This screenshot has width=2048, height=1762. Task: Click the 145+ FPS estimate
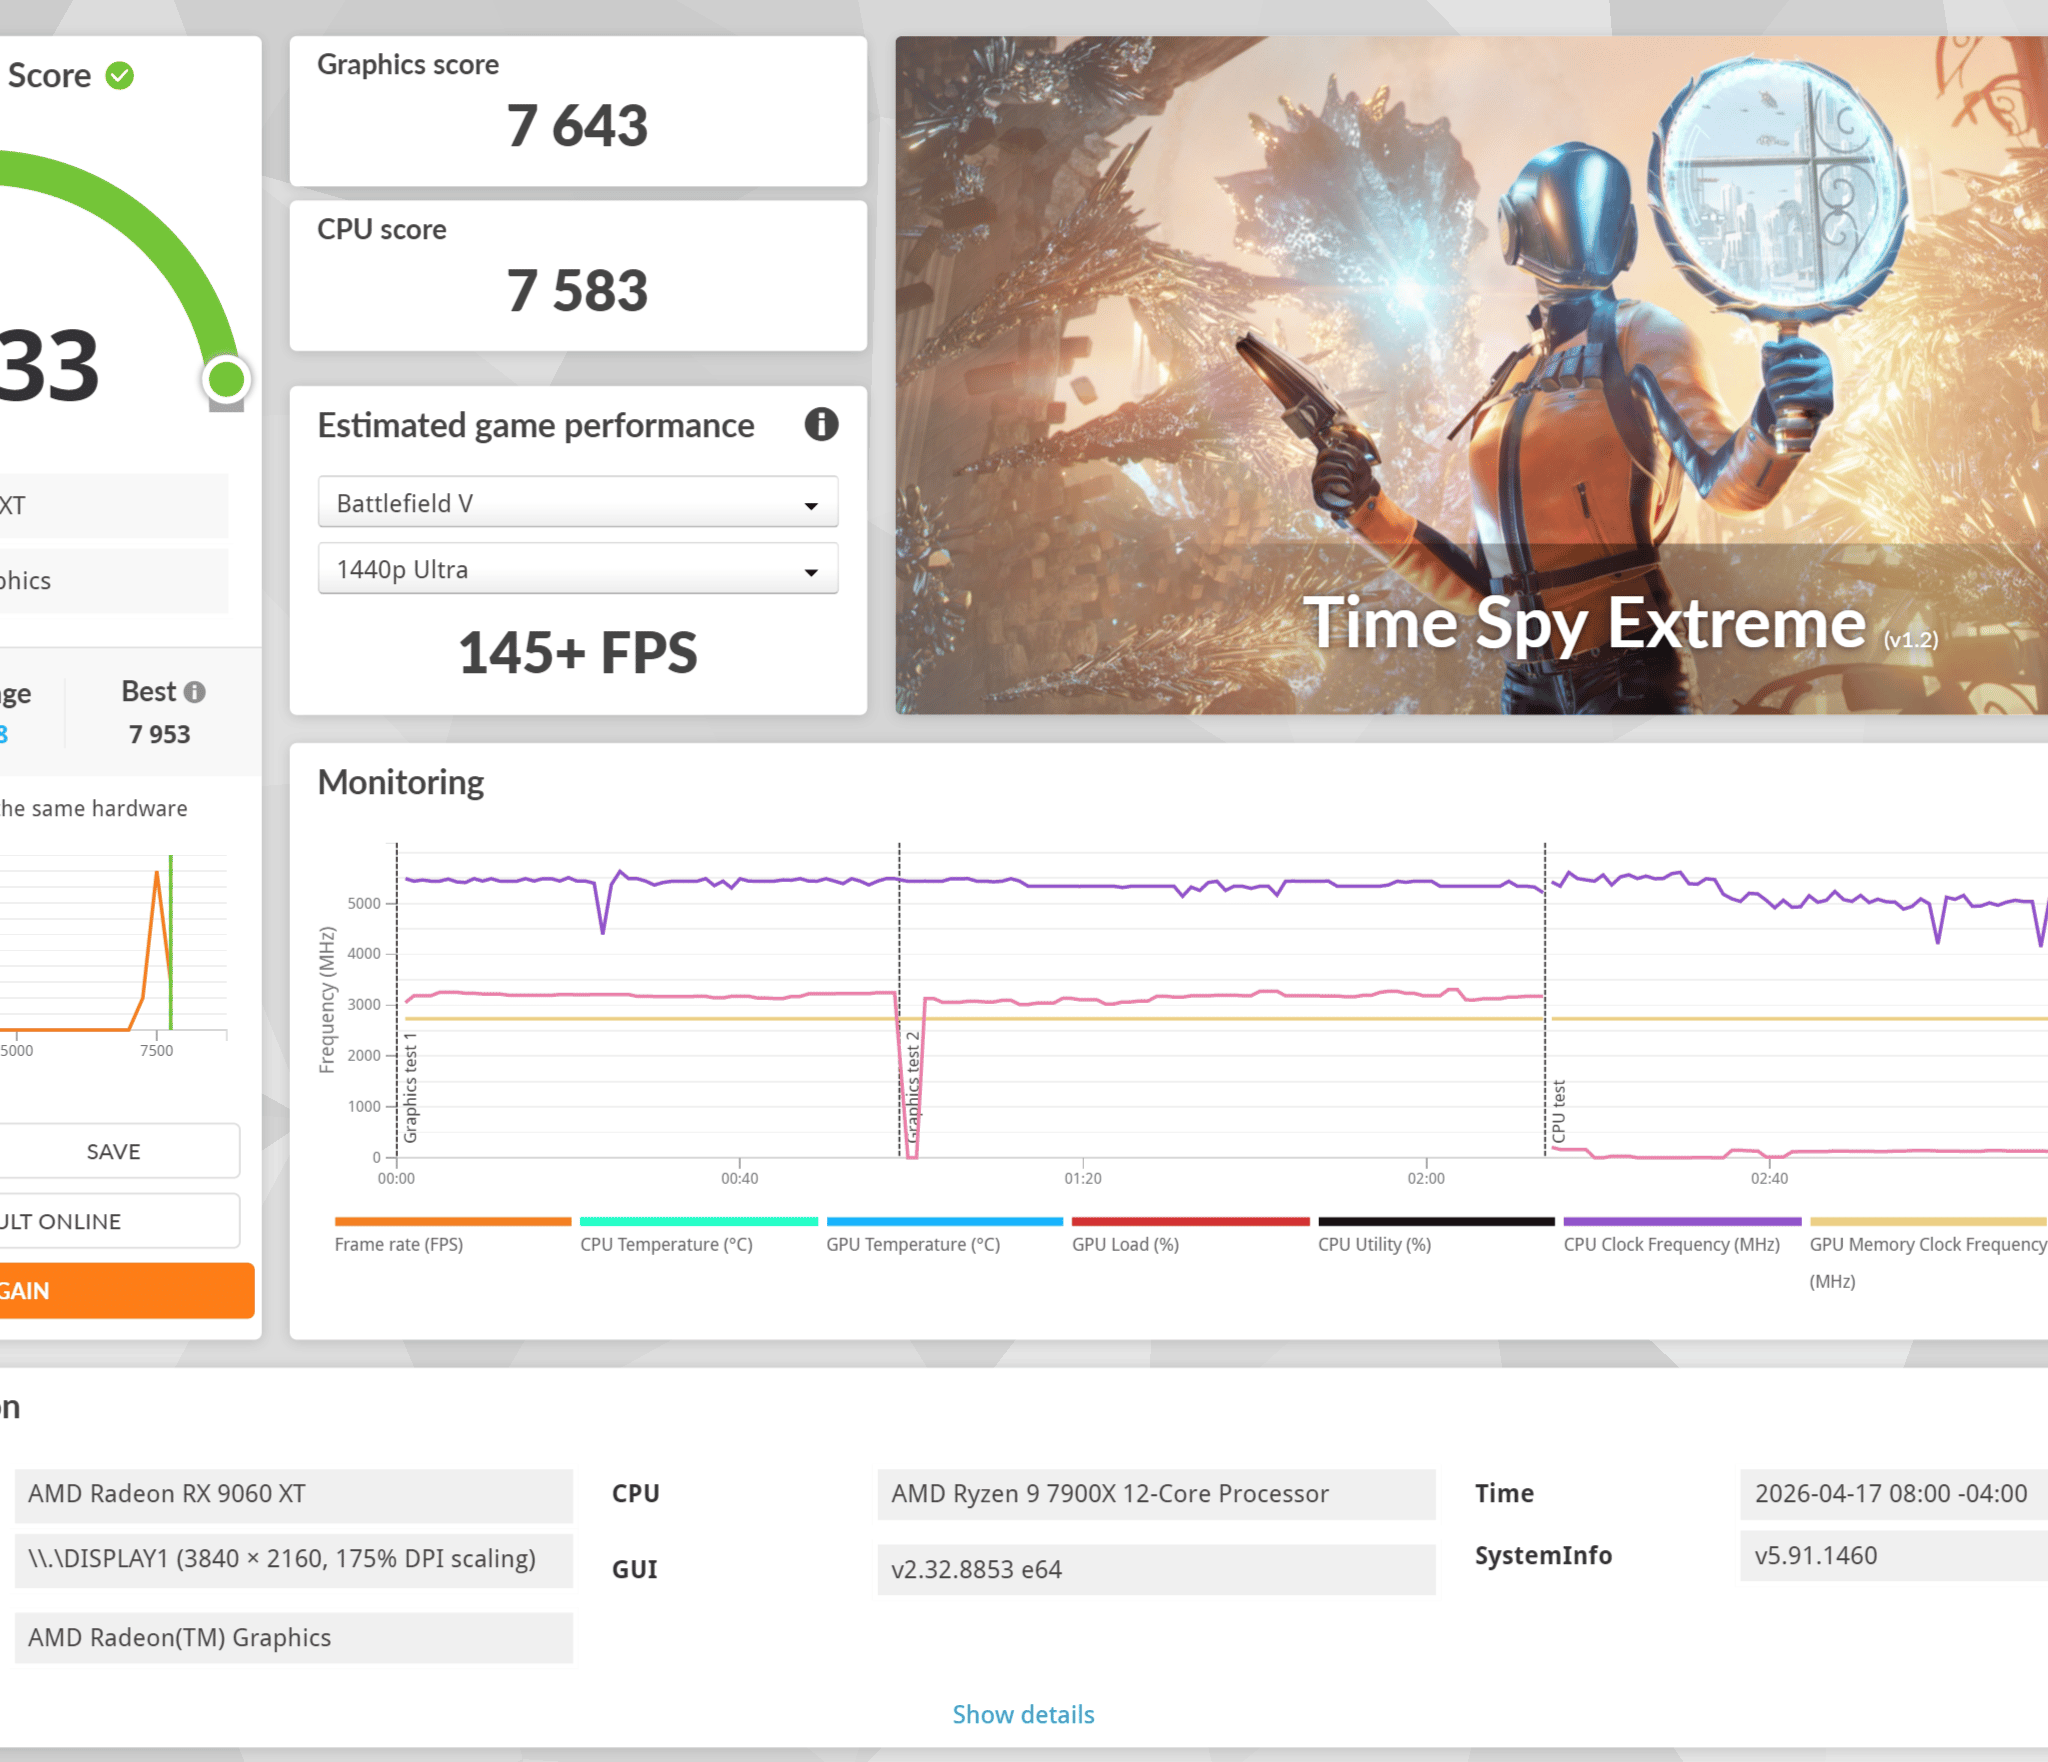(577, 653)
